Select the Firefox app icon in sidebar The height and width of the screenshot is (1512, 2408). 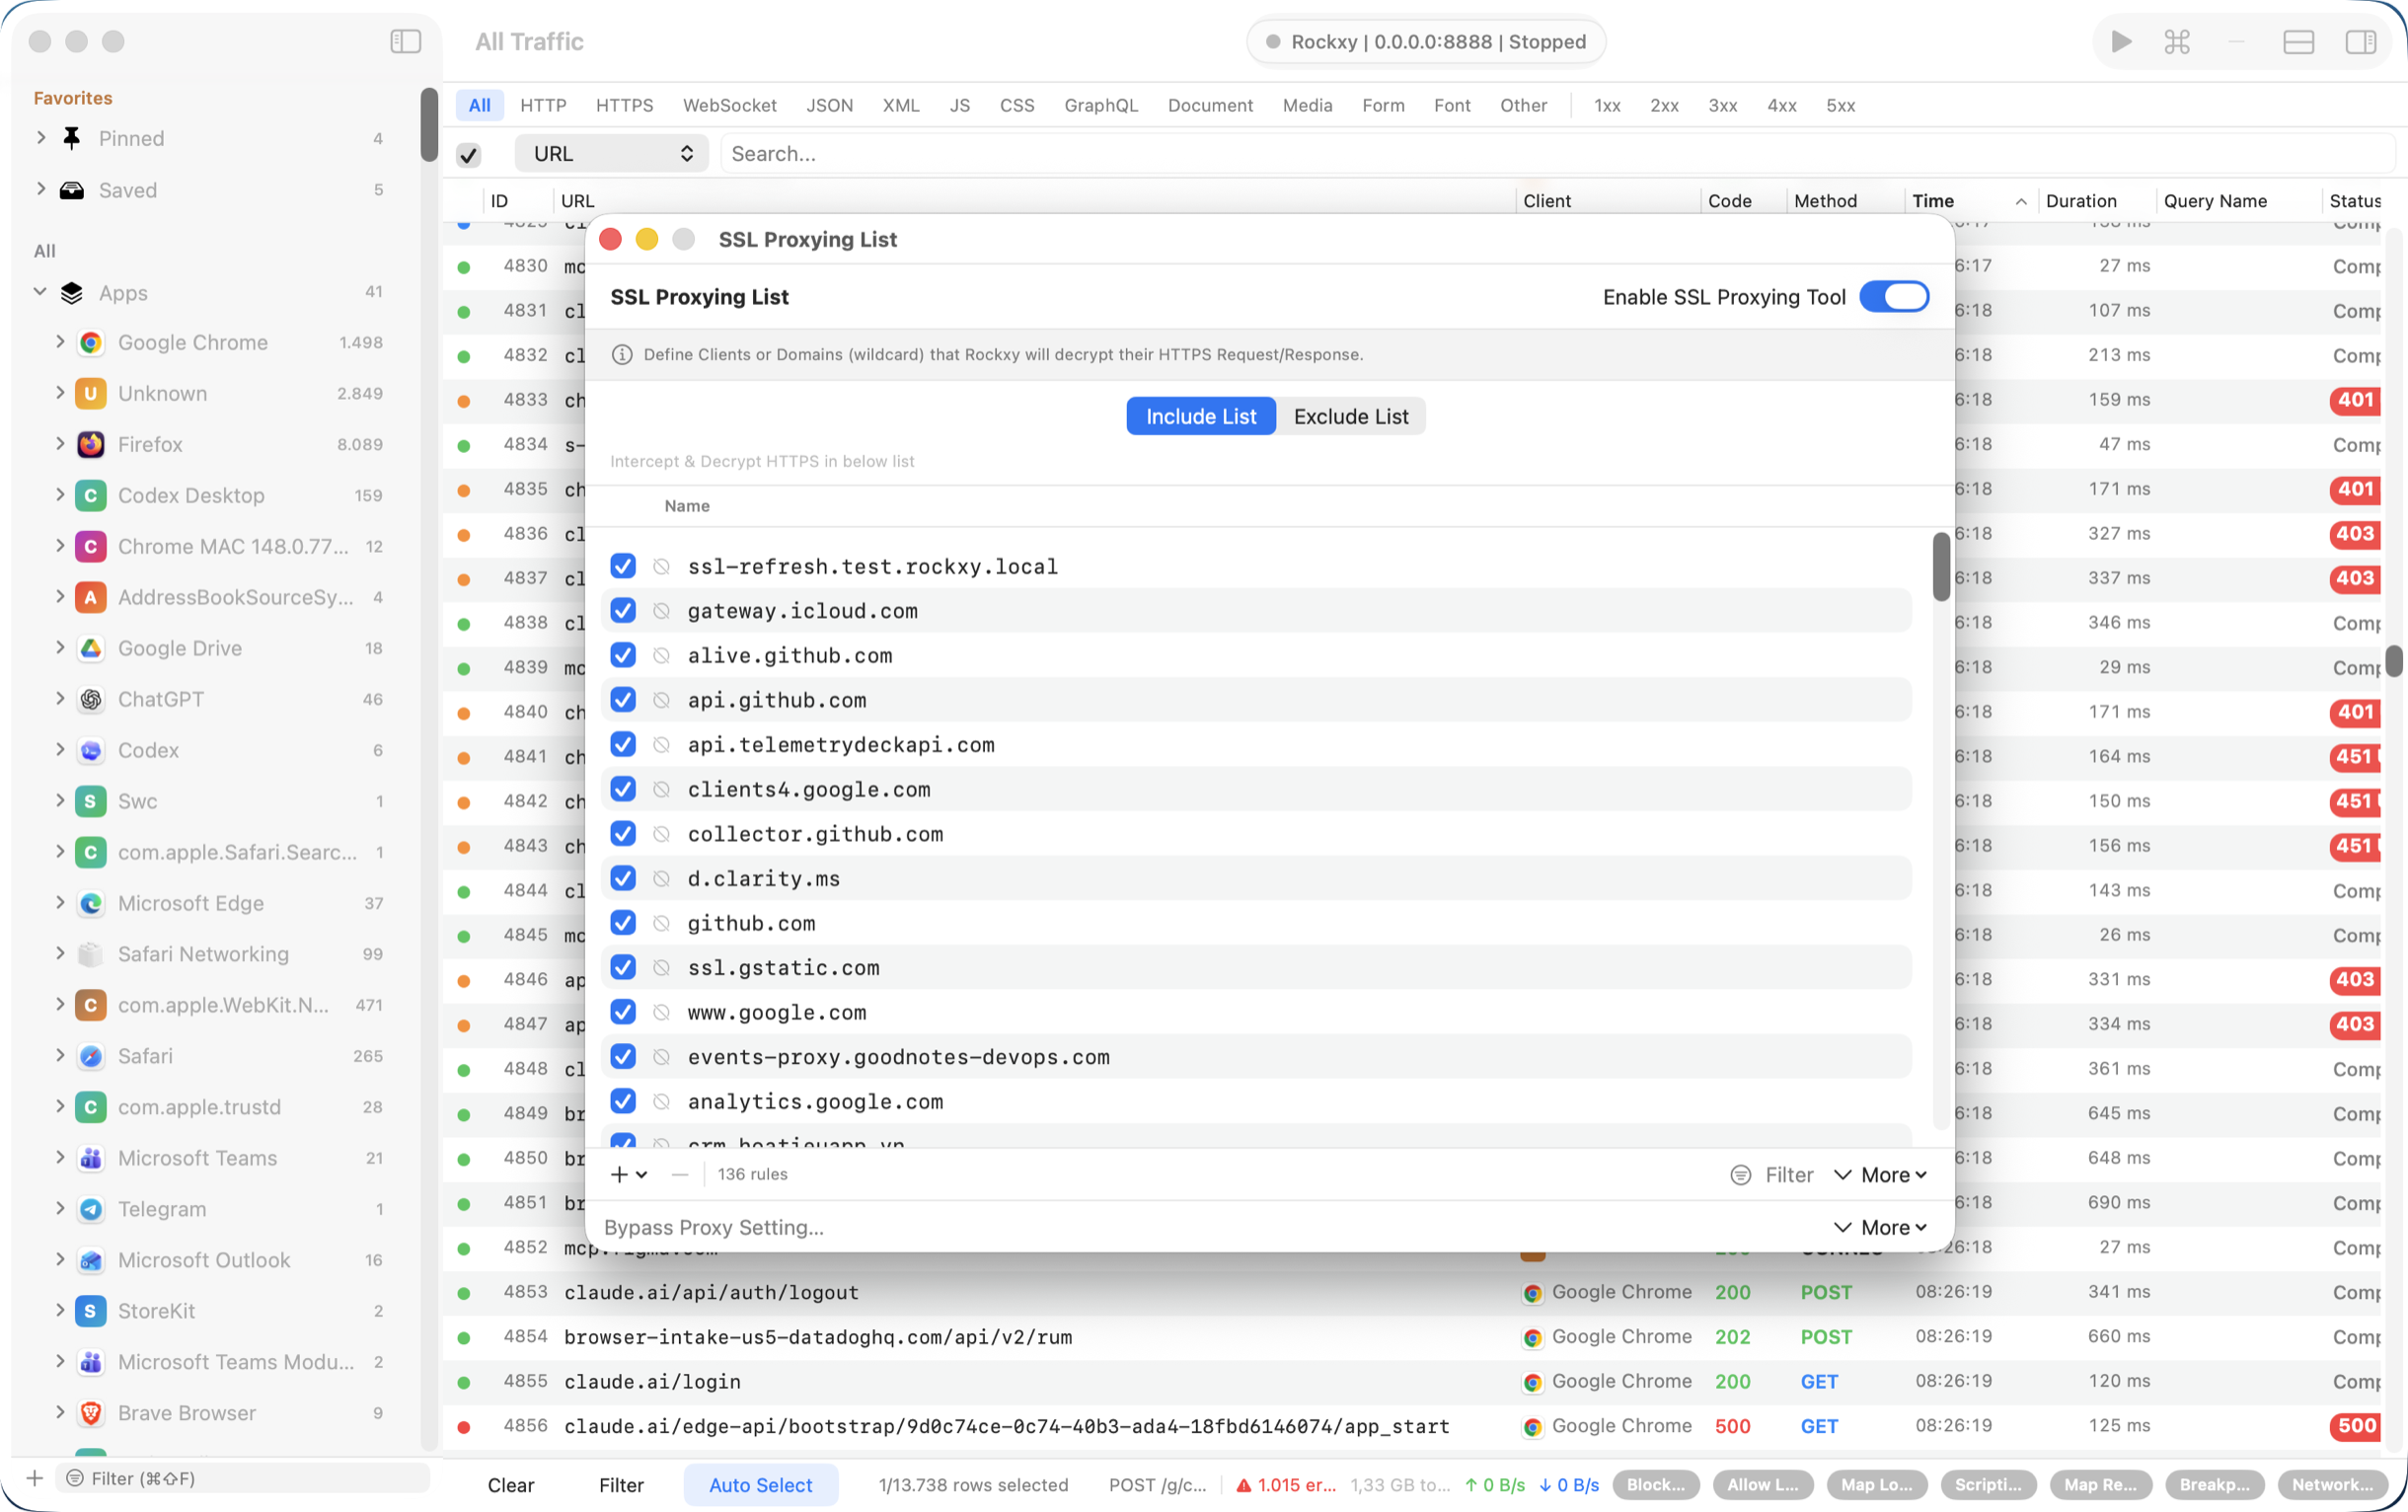point(90,445)
